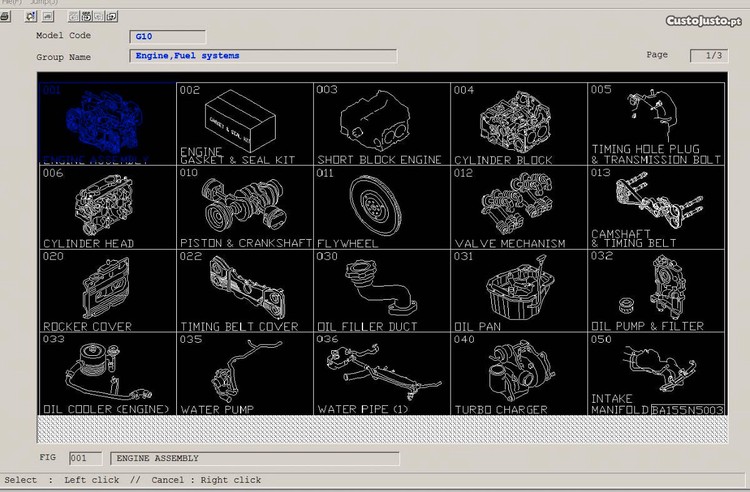Click the Group Name field
The width and height of the screenshot is (750, 492).
tap(263, 56)
